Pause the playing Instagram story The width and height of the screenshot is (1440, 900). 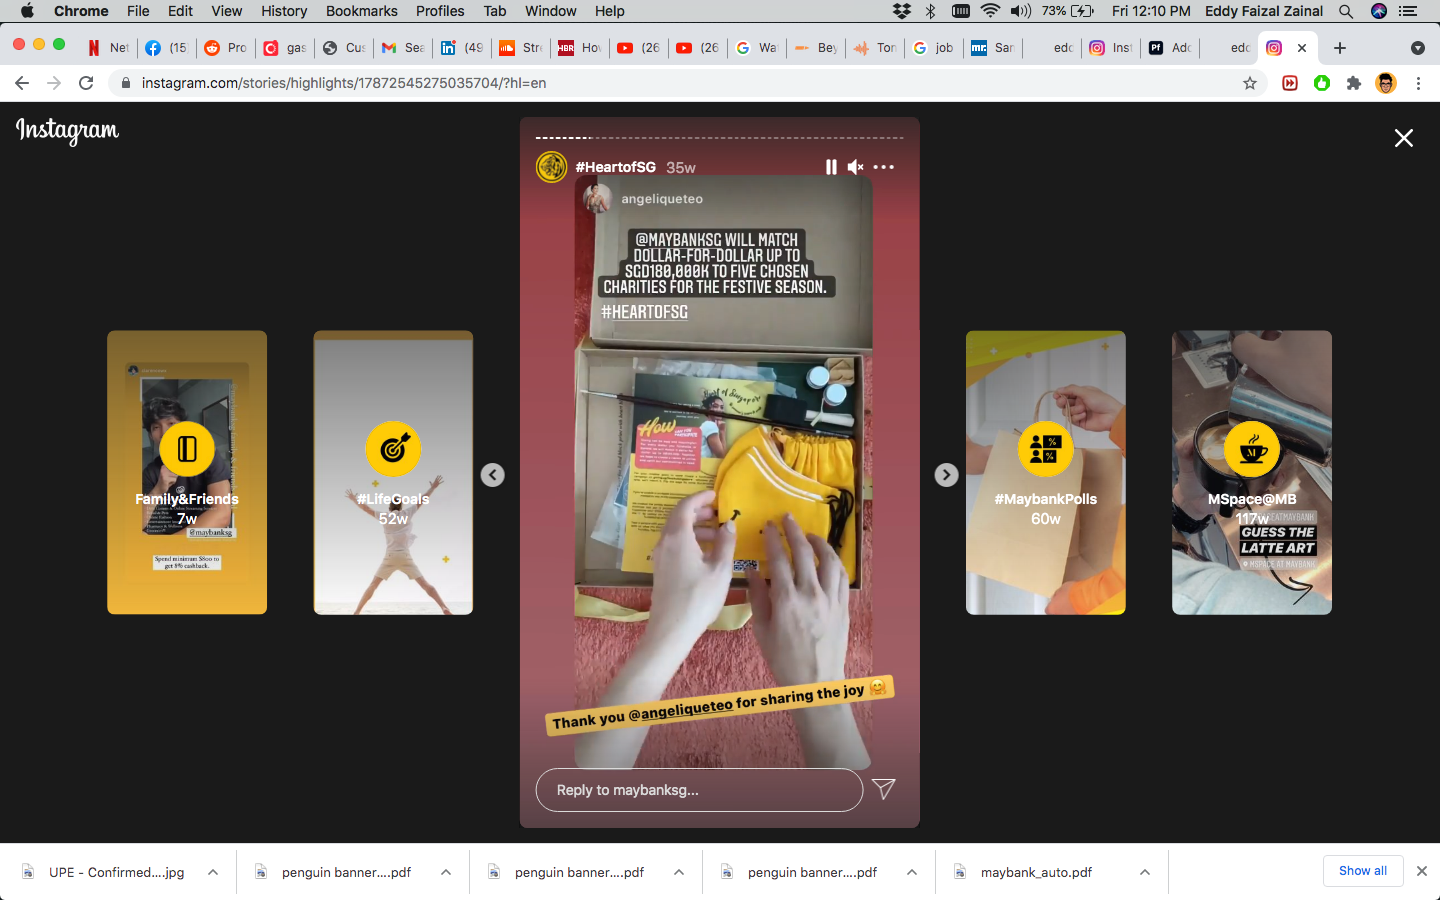[830, 167]
